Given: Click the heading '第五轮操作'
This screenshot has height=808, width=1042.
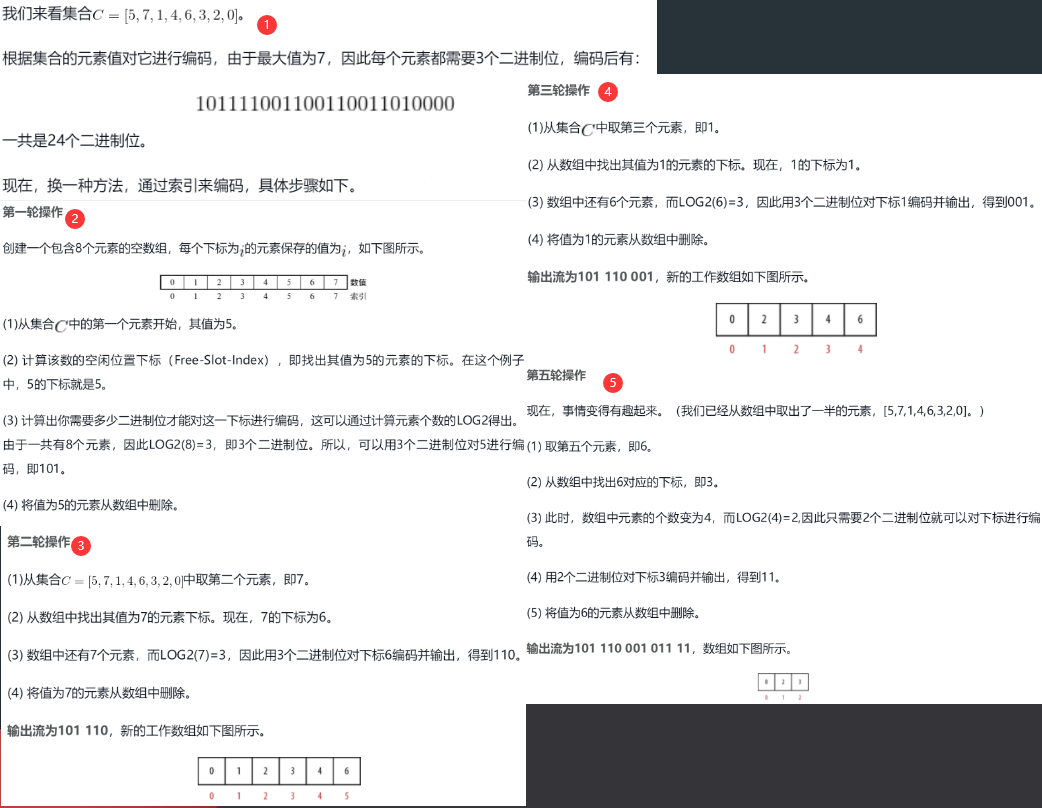Looking at the screenshot, I should pos(556,375).
